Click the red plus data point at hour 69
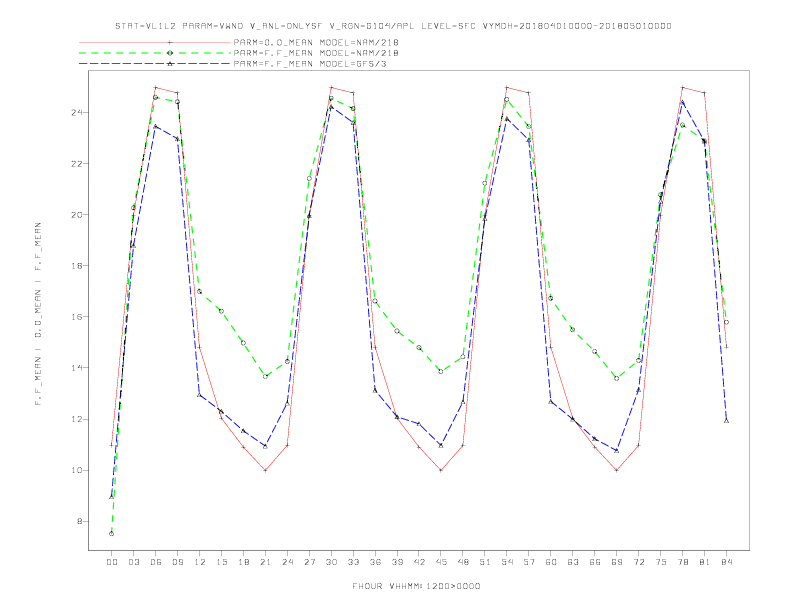This screenshot has width=792, height=612. (x=617, y=470)
